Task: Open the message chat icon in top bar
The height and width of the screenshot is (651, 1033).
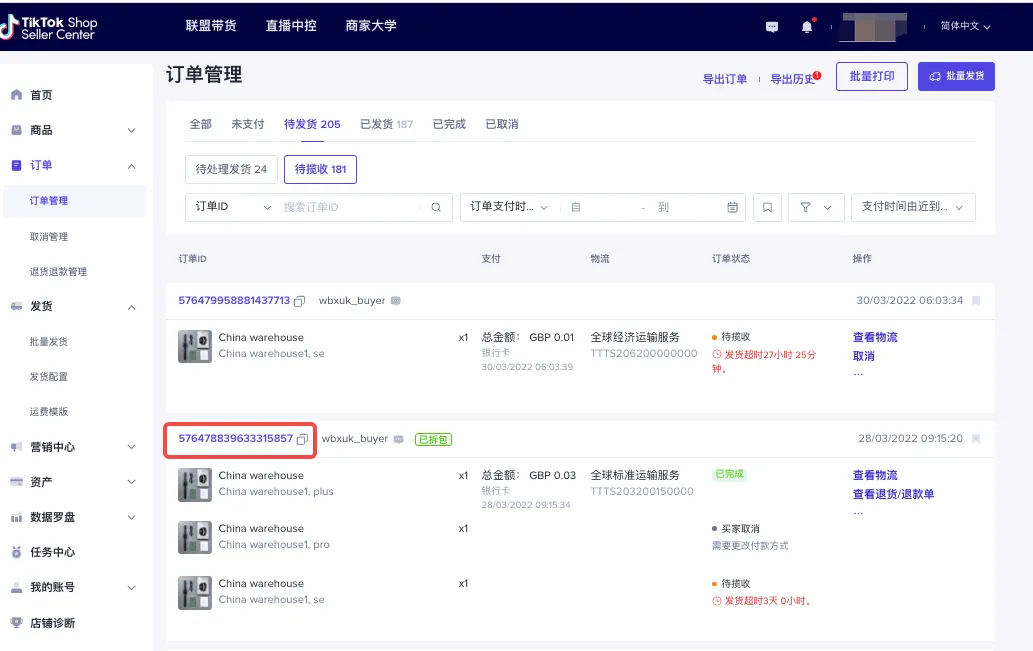Action: tap(771, 27)
